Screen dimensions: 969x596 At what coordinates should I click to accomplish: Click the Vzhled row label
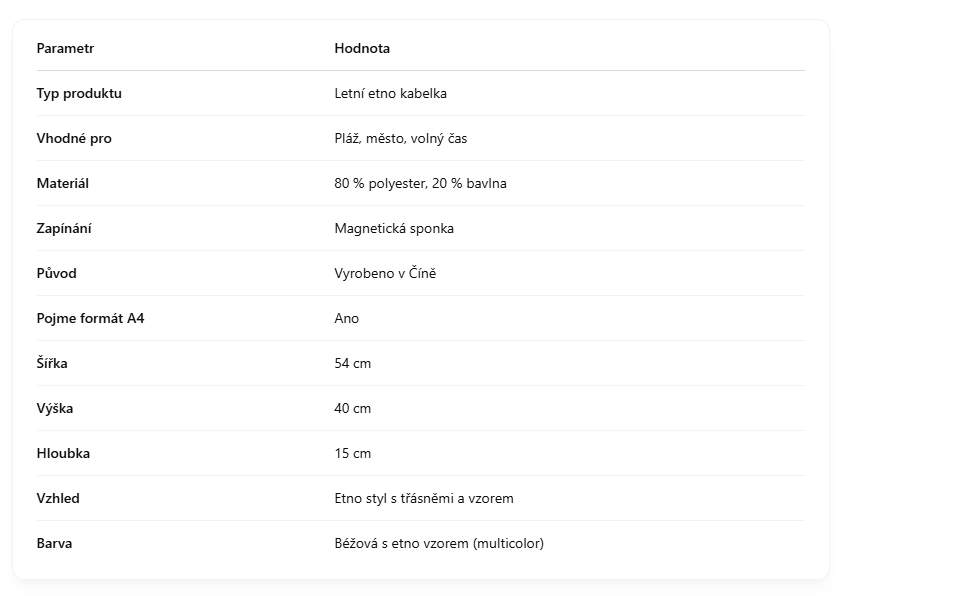tap(58, 498)
